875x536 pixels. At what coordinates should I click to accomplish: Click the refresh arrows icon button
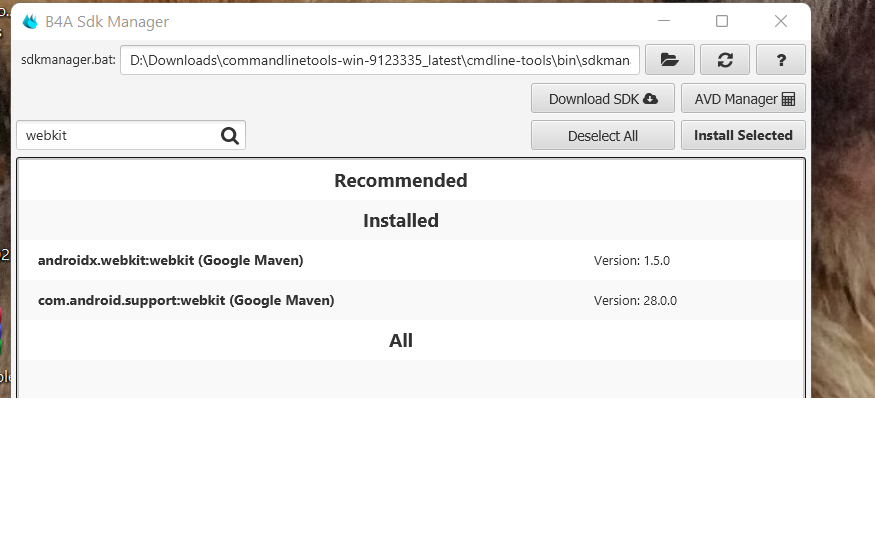coord(725,60)
